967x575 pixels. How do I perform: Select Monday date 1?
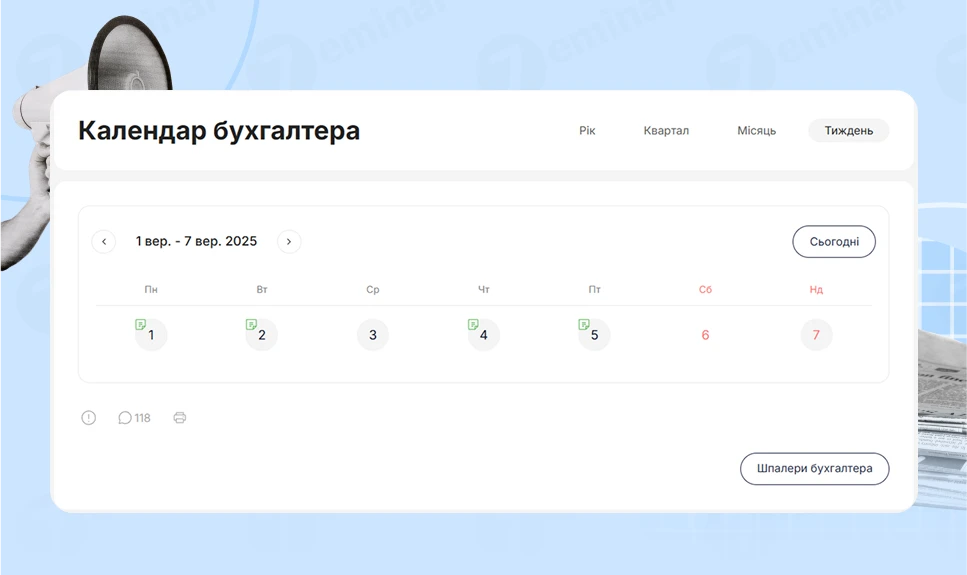[151, 335]
